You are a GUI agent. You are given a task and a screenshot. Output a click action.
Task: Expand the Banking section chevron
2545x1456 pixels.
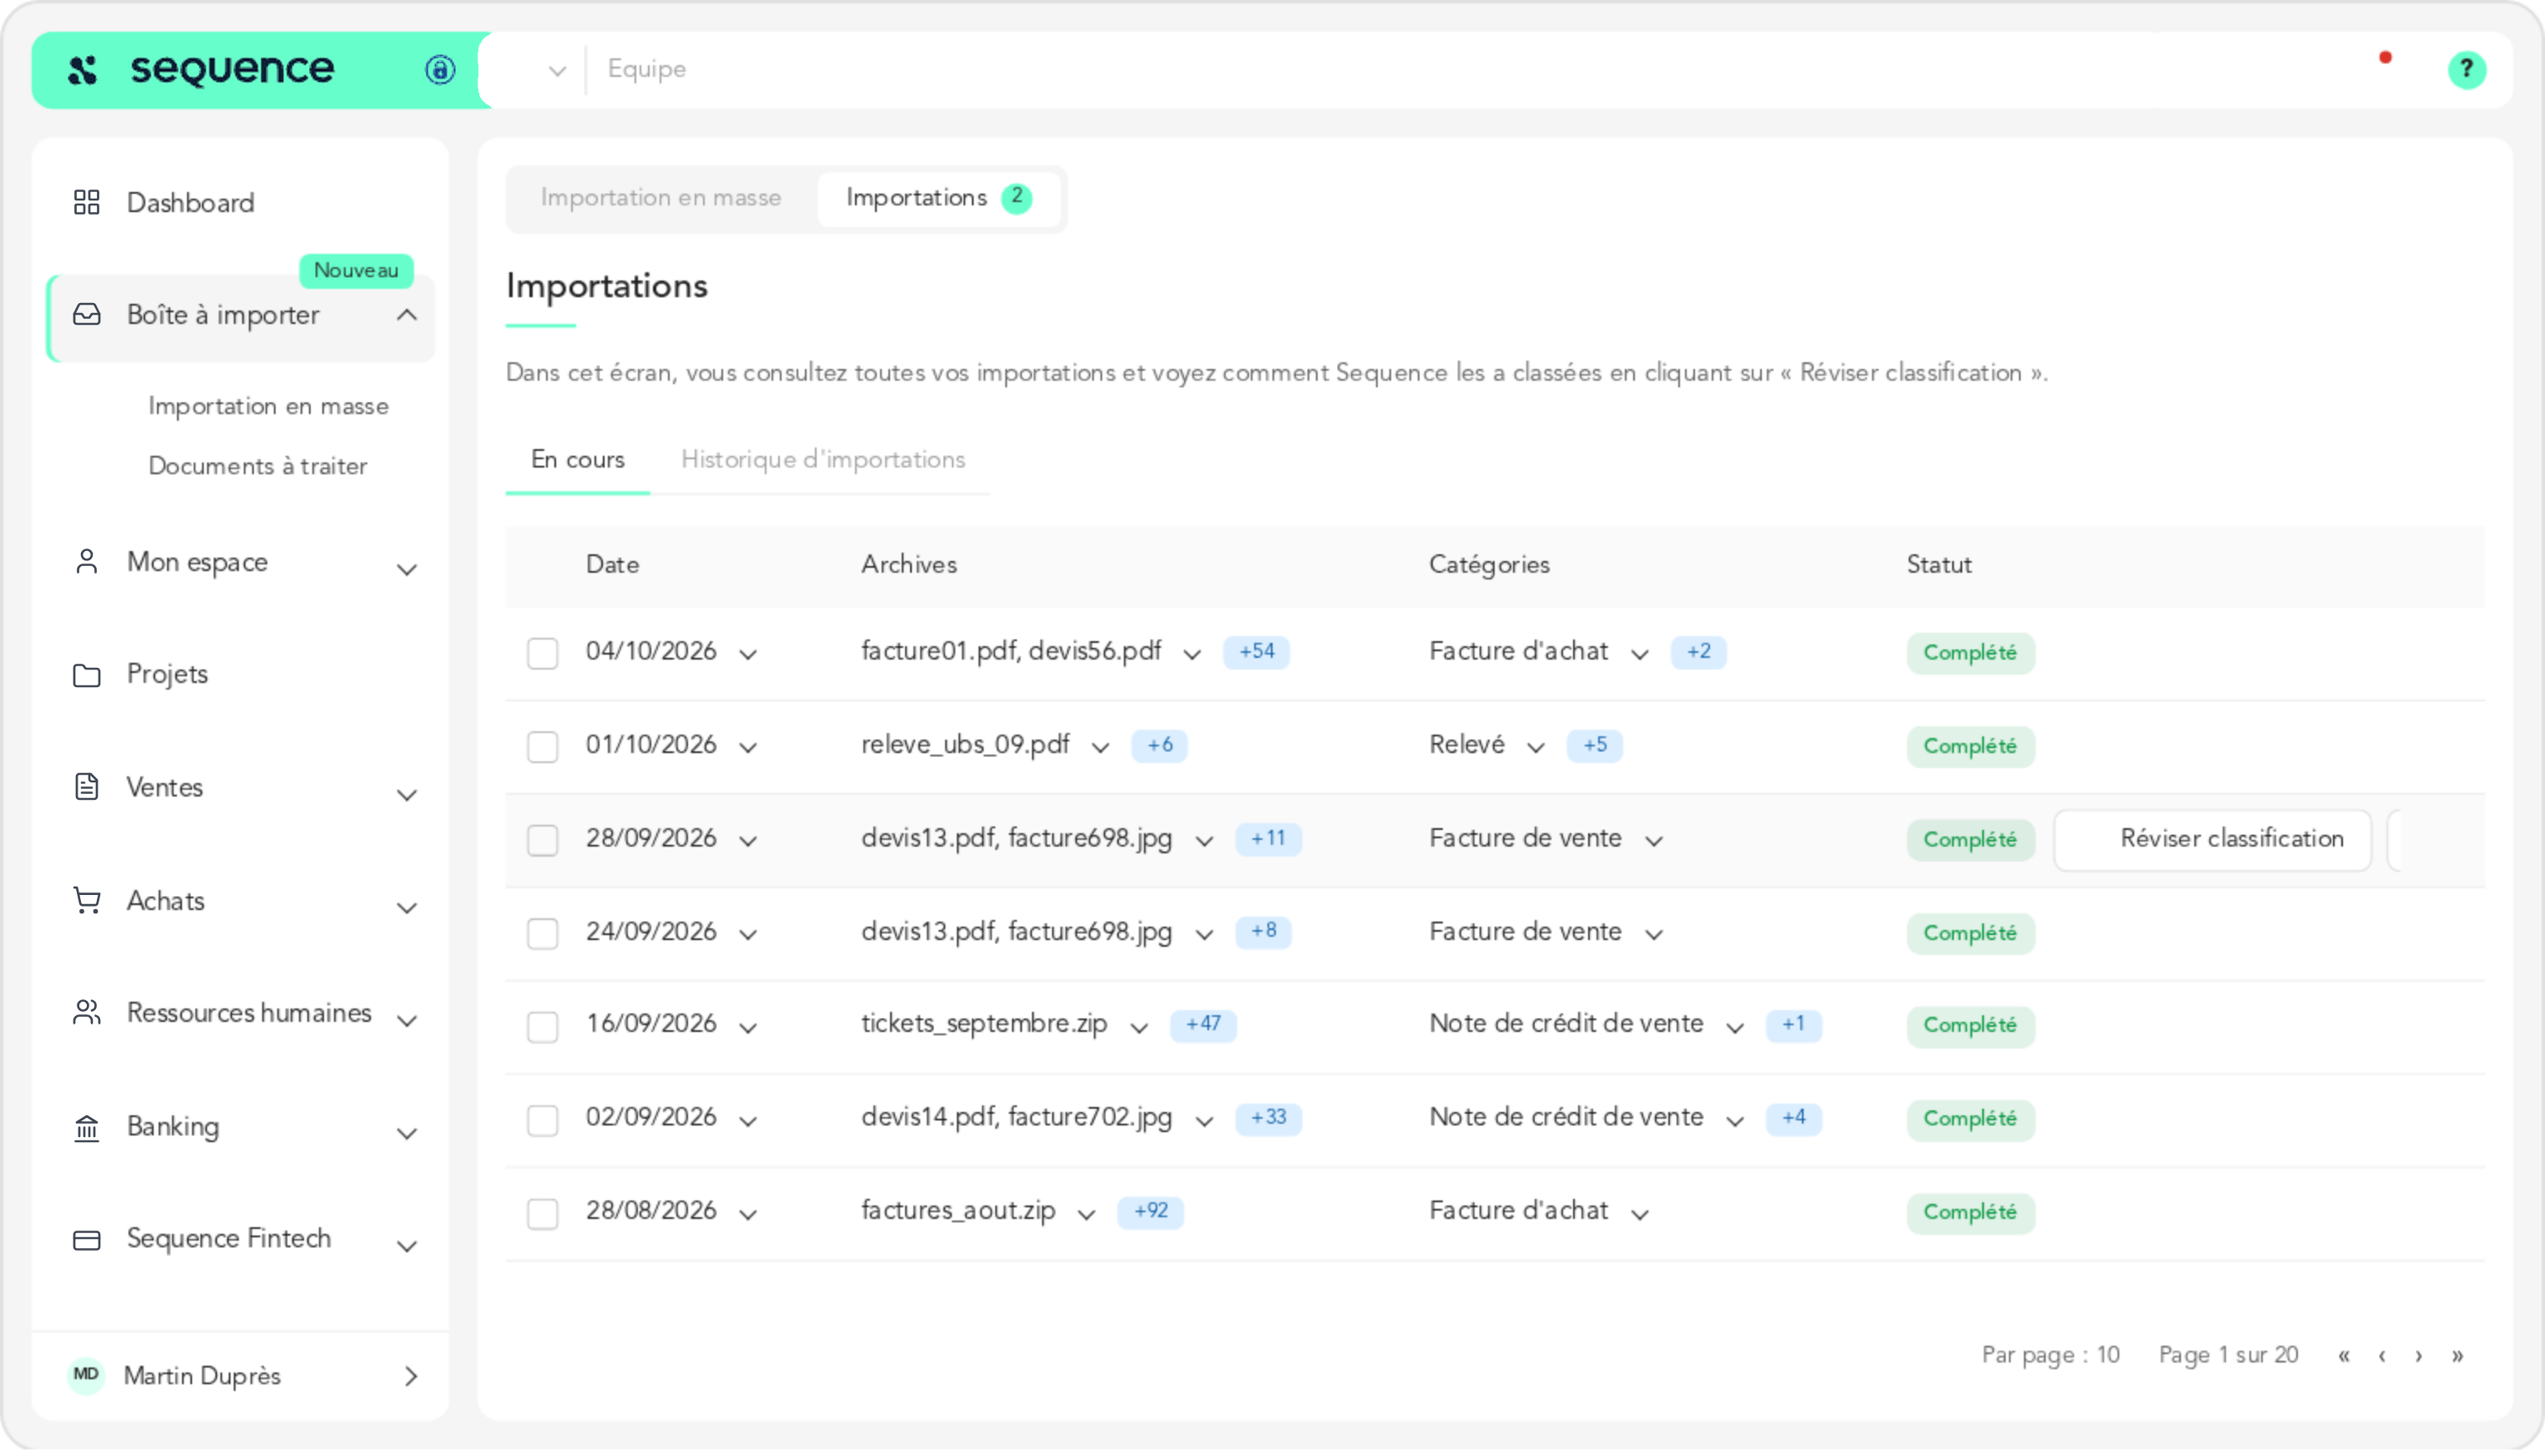[x=406, y=1134]
